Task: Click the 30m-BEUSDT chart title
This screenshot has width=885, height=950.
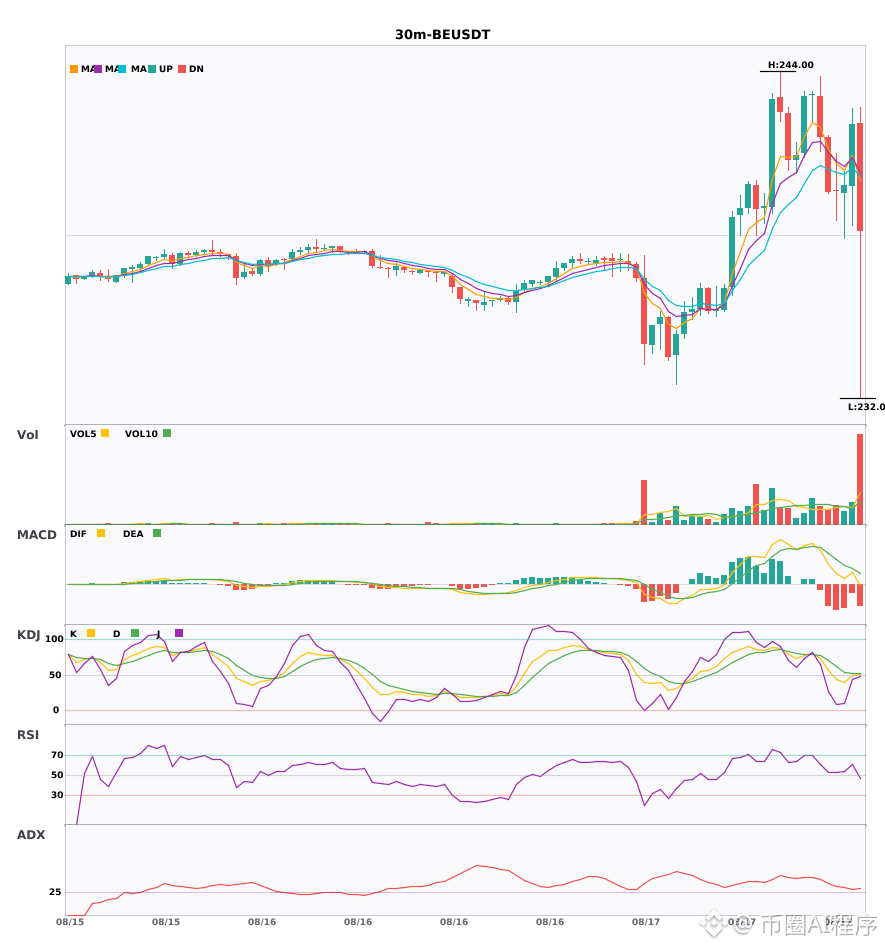Action: [x=442, y=35]
